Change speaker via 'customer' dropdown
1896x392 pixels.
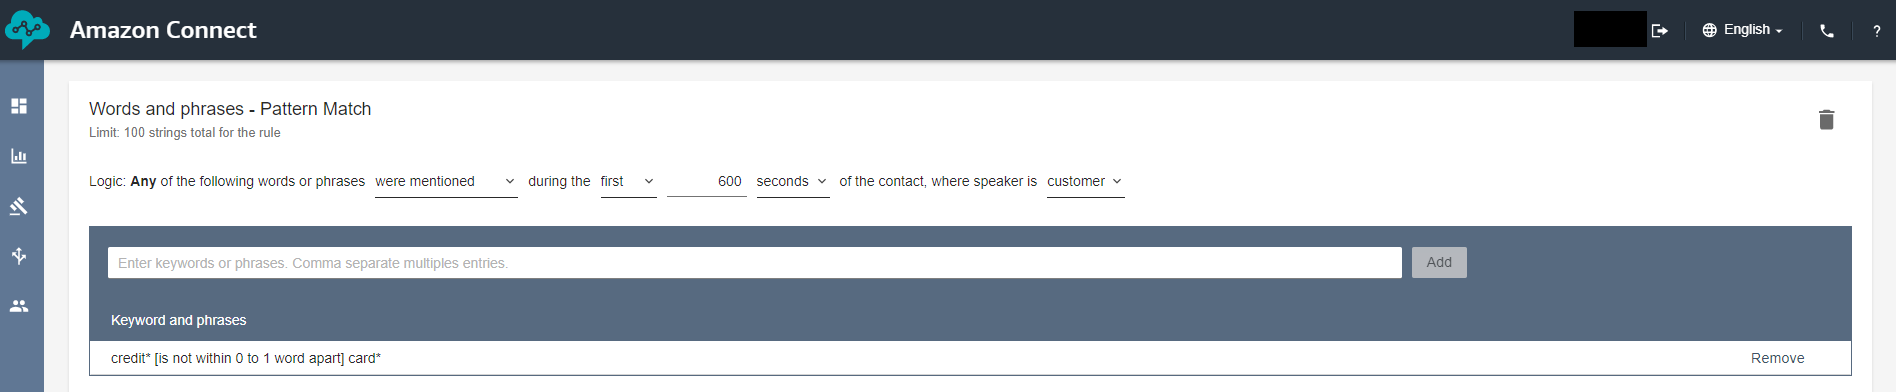point(1085,182)
